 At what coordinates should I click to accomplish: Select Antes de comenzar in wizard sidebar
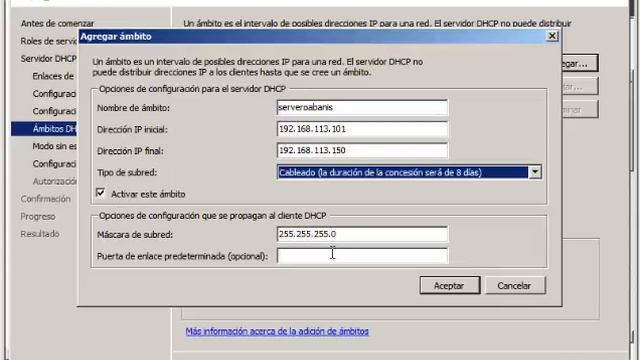(57, 23)
